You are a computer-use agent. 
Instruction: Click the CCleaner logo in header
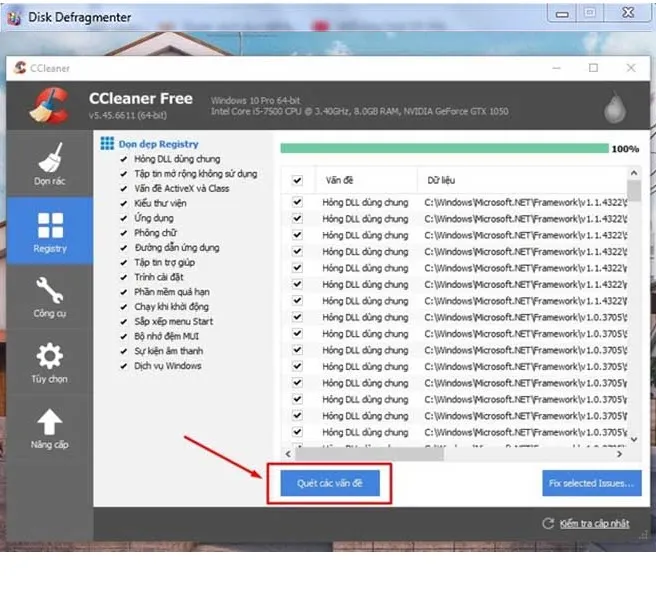tap(49, 105)
